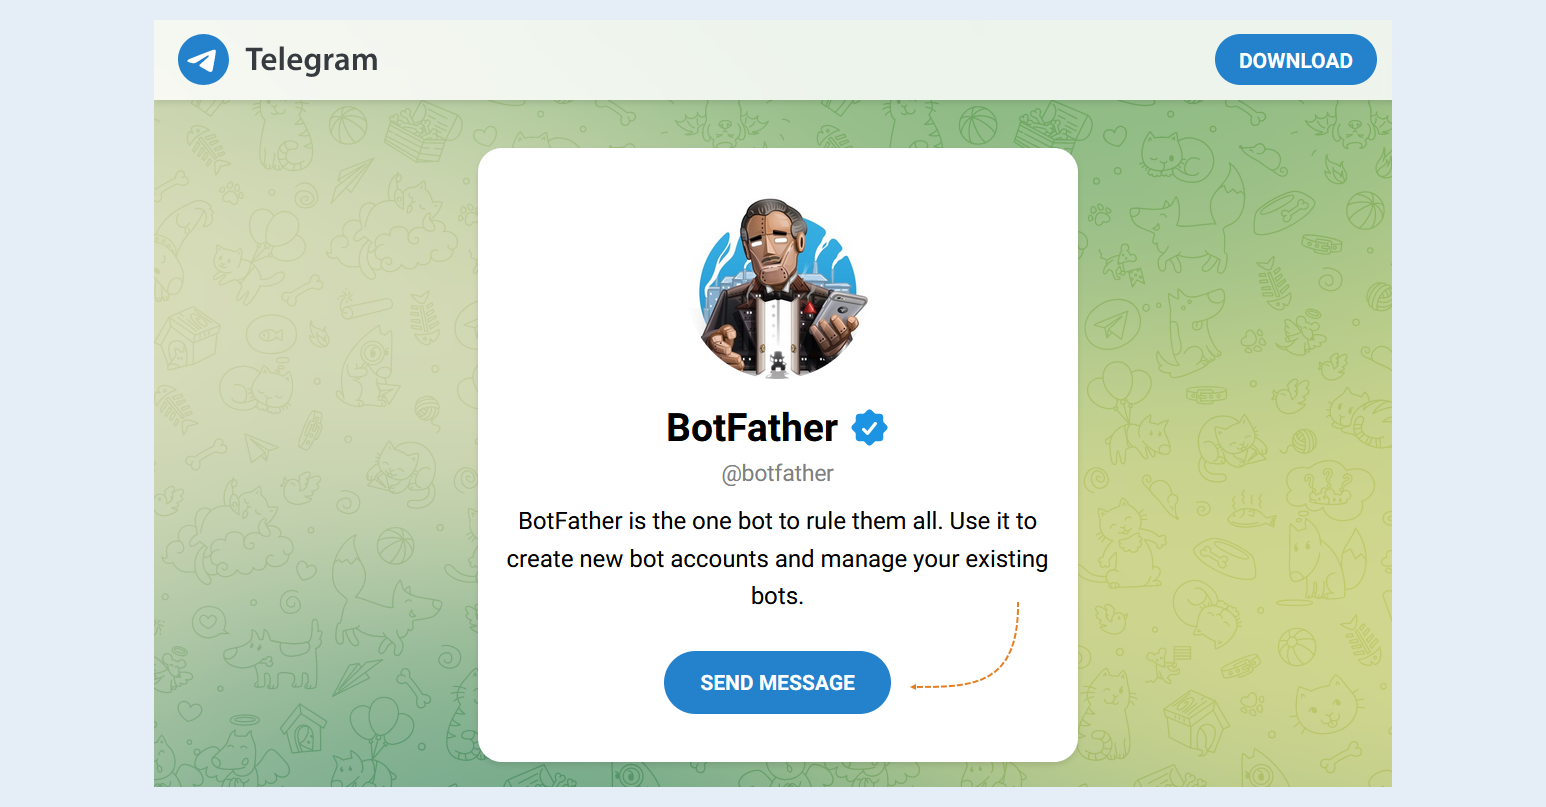Image resolution: width=1546 pixels, height=807 pixels.
Task: Click the BotFather name heading
Action: (752, 428)
